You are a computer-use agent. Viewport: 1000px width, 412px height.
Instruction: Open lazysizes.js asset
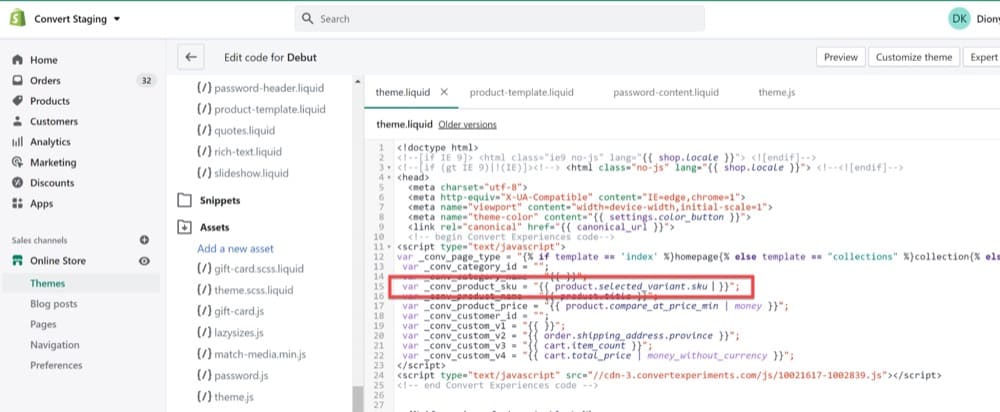point(230,332)
